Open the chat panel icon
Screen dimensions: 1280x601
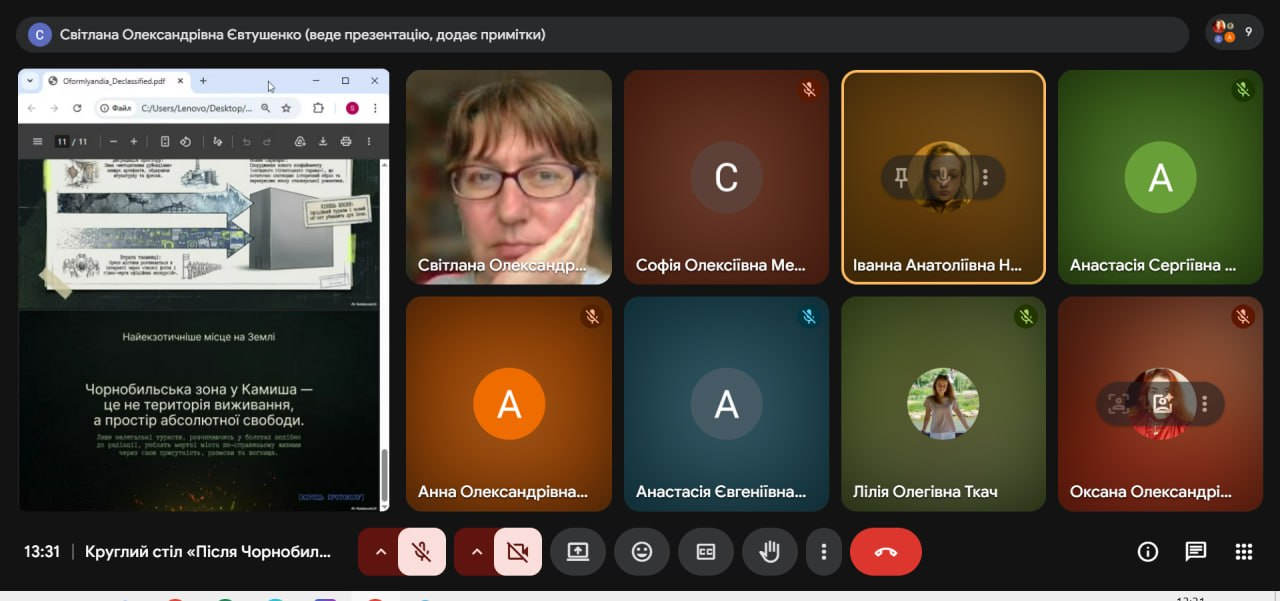click(1195, 552)
